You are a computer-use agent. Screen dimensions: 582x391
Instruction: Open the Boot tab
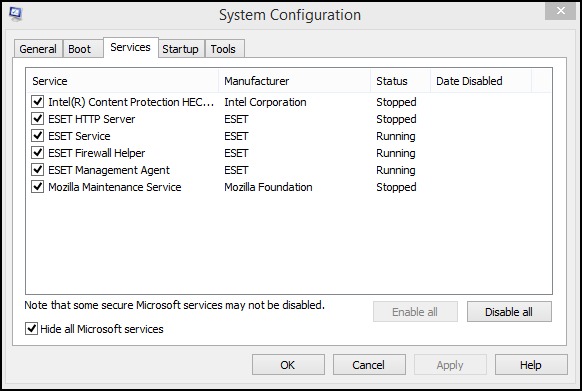83,49
